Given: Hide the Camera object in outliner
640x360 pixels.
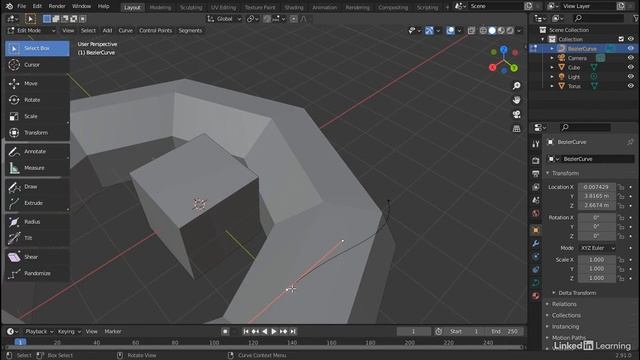Looking at the screenshot, I should point(631,58).
